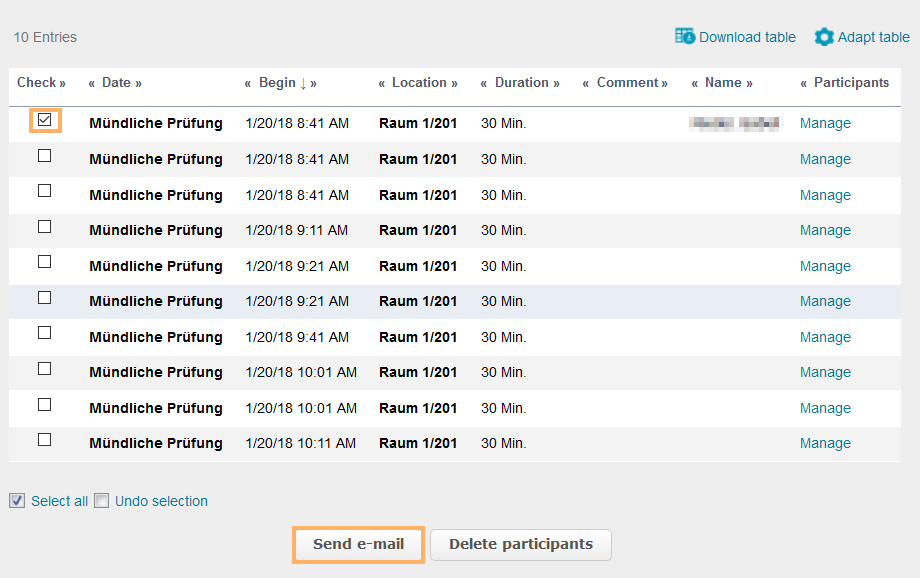Open Manage for the 9:41 AM exam
920x578 pixels.
coord(825,337)
